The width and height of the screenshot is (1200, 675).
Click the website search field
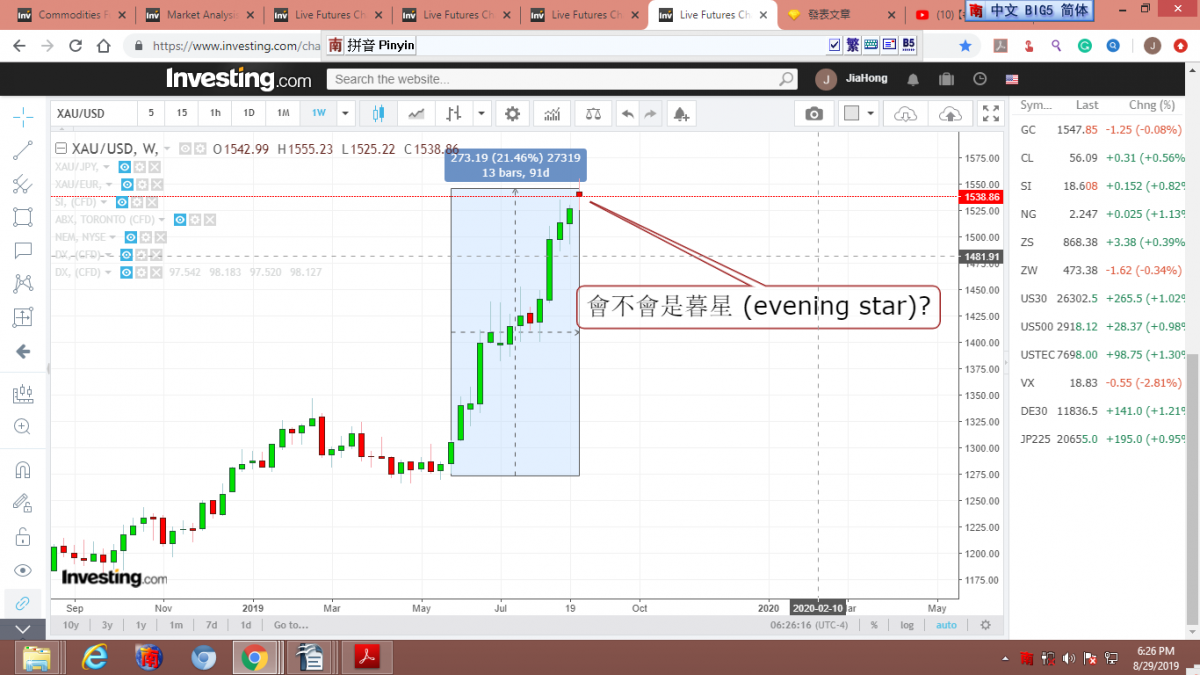pyautogui.click(x=563, y=79)
